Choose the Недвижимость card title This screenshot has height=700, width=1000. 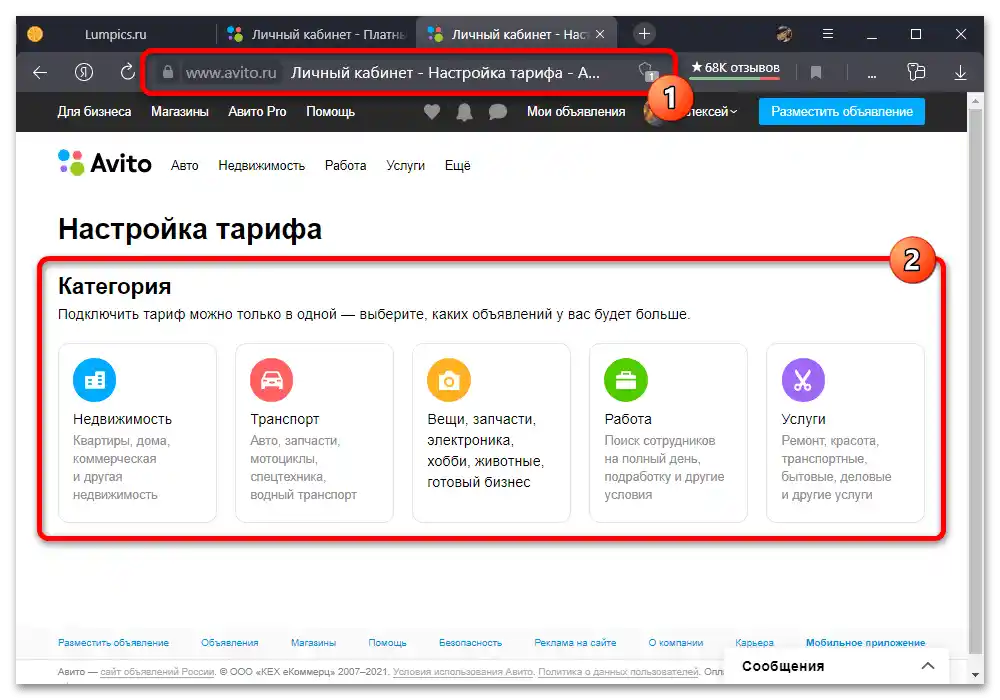coord(122,419)
